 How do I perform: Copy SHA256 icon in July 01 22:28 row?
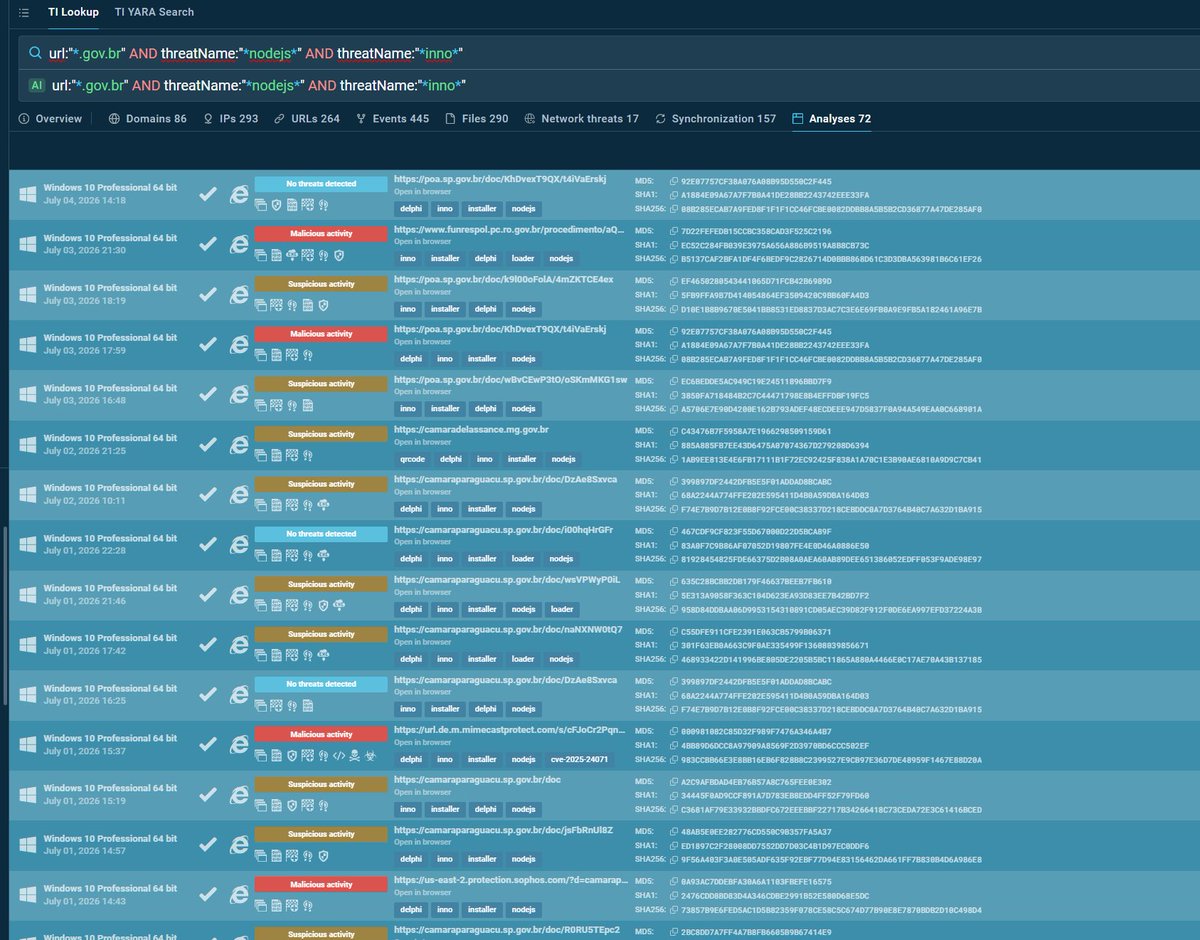674,559
